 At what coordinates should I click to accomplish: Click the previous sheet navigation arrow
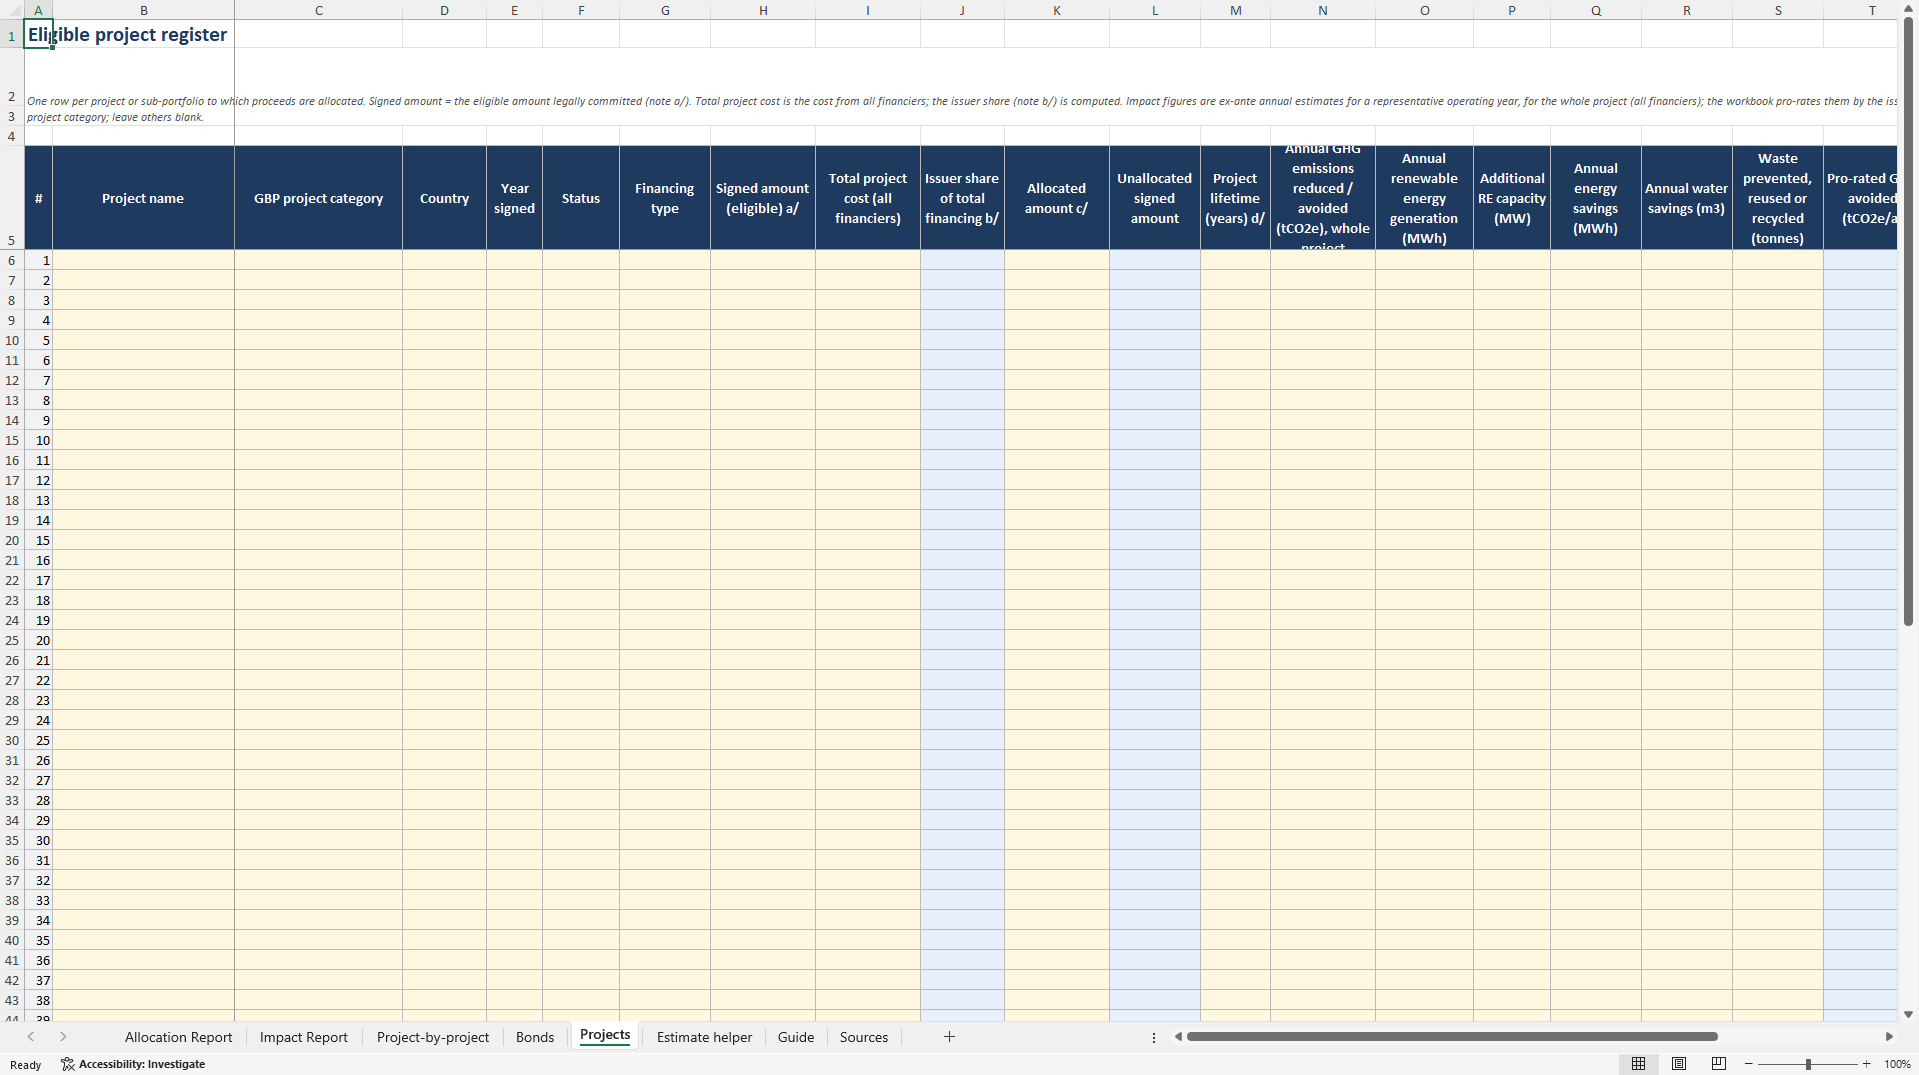(x=31, y=1037)
